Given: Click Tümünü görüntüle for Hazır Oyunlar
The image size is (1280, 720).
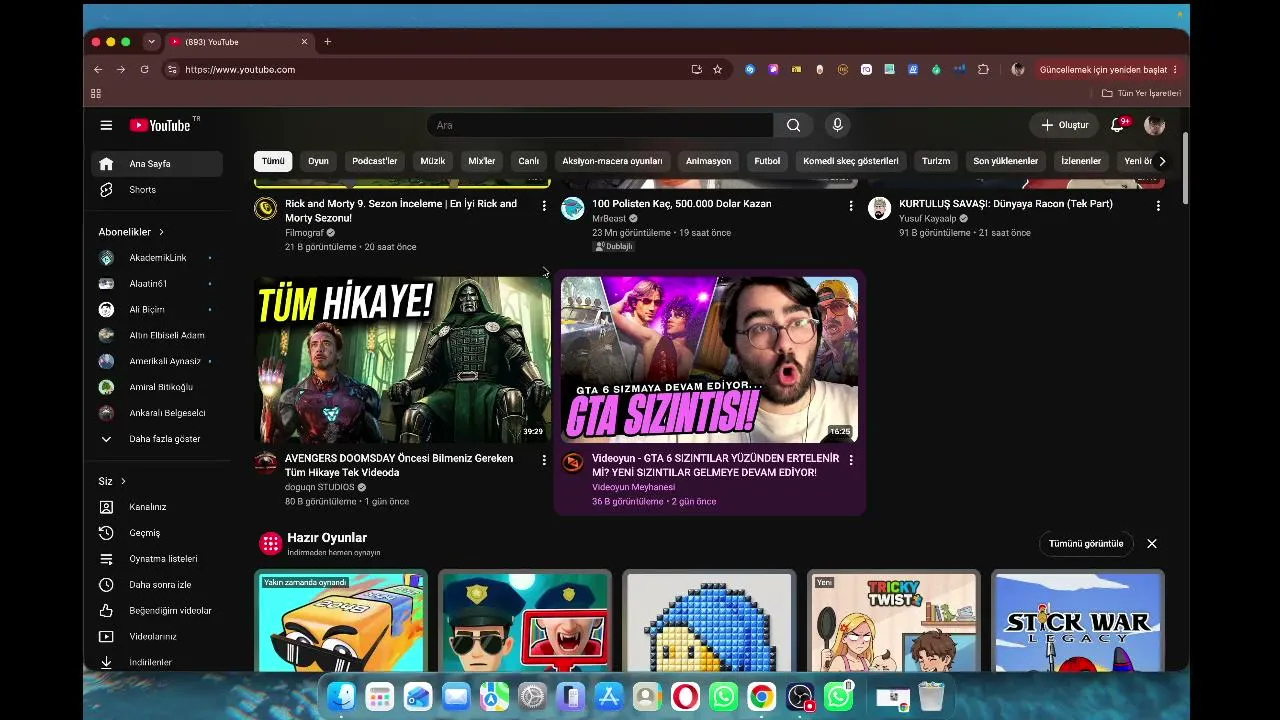Looking at the screenshot, I should tap(1086, 544).
